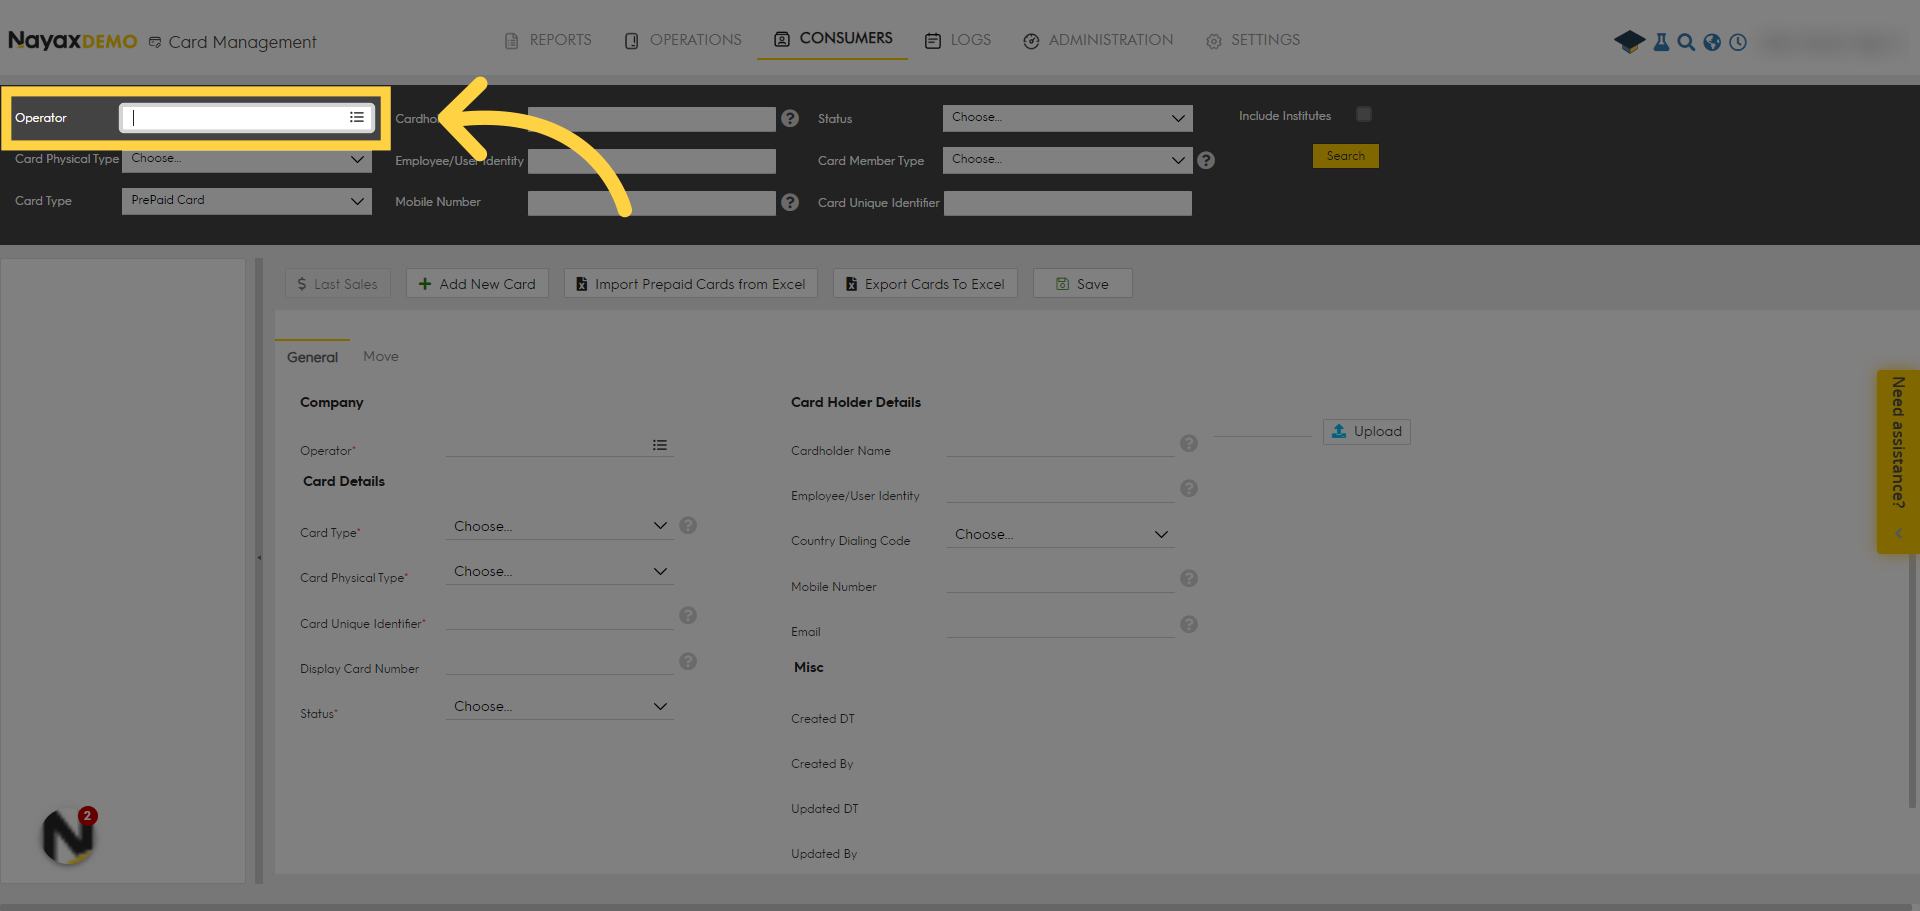Focus Mobile Number field in Card Holder Details
This screenshot has width=1920, height=911.
coord(1061,580)
